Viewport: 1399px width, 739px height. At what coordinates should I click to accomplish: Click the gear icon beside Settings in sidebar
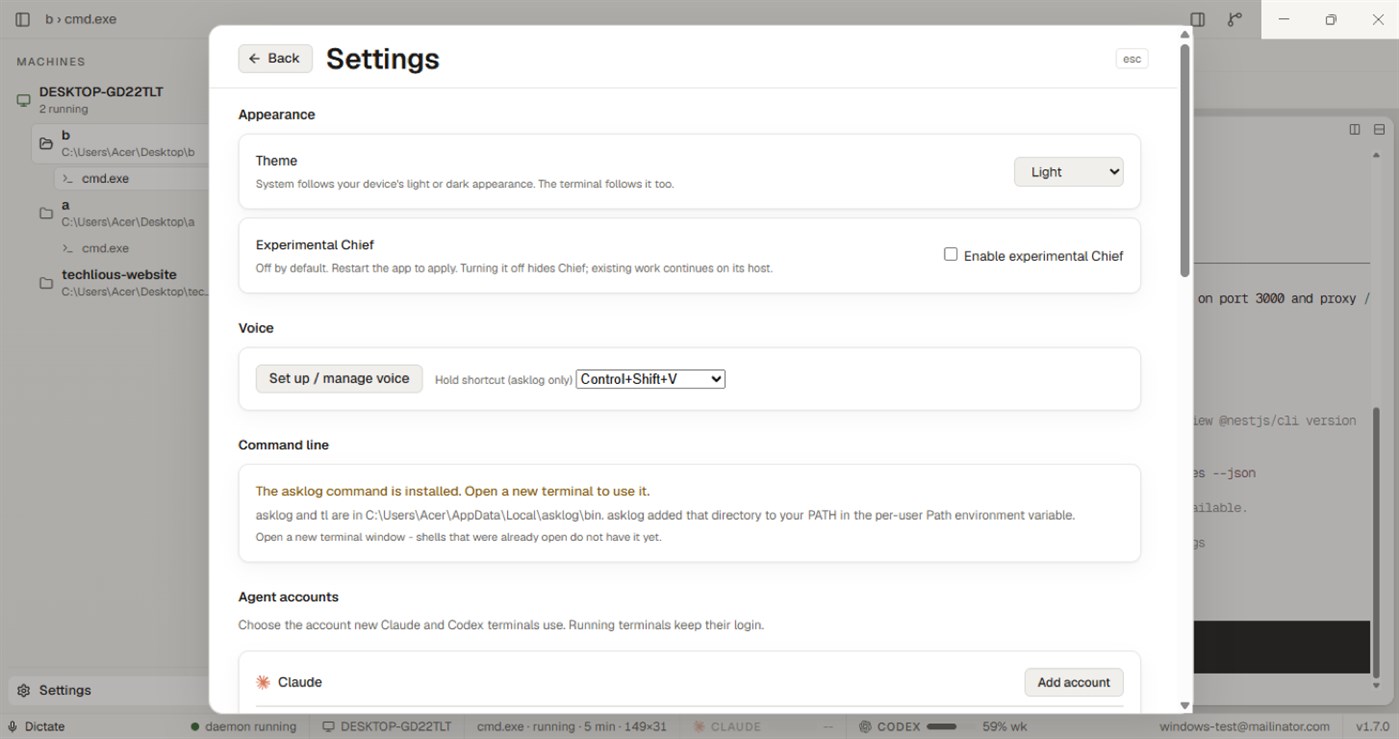click(x=23, y=690)
